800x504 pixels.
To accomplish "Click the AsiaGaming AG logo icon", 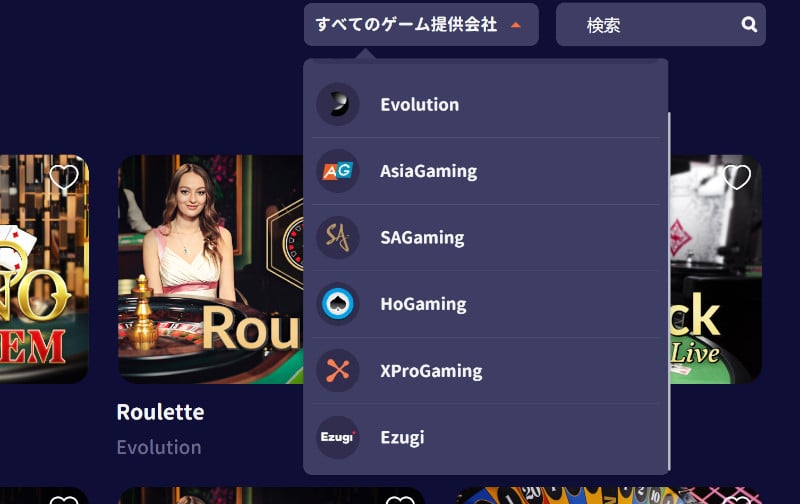I will pos(338,171).
